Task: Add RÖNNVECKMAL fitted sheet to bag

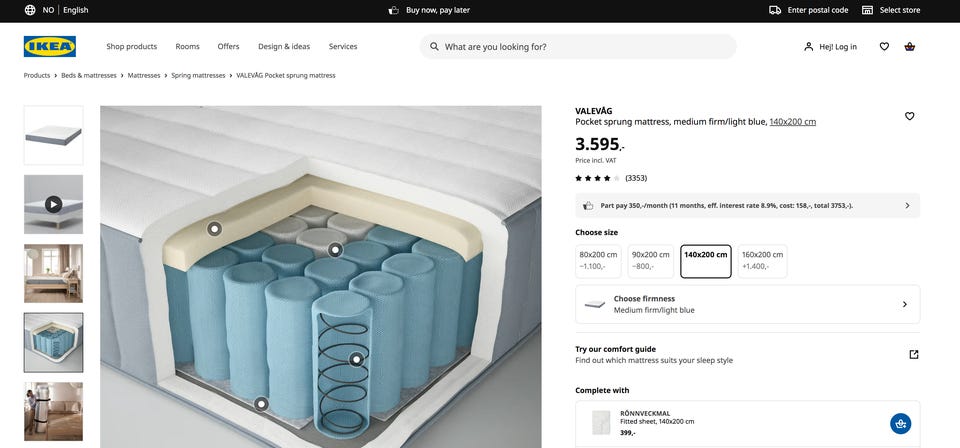Action: point(900,424)
